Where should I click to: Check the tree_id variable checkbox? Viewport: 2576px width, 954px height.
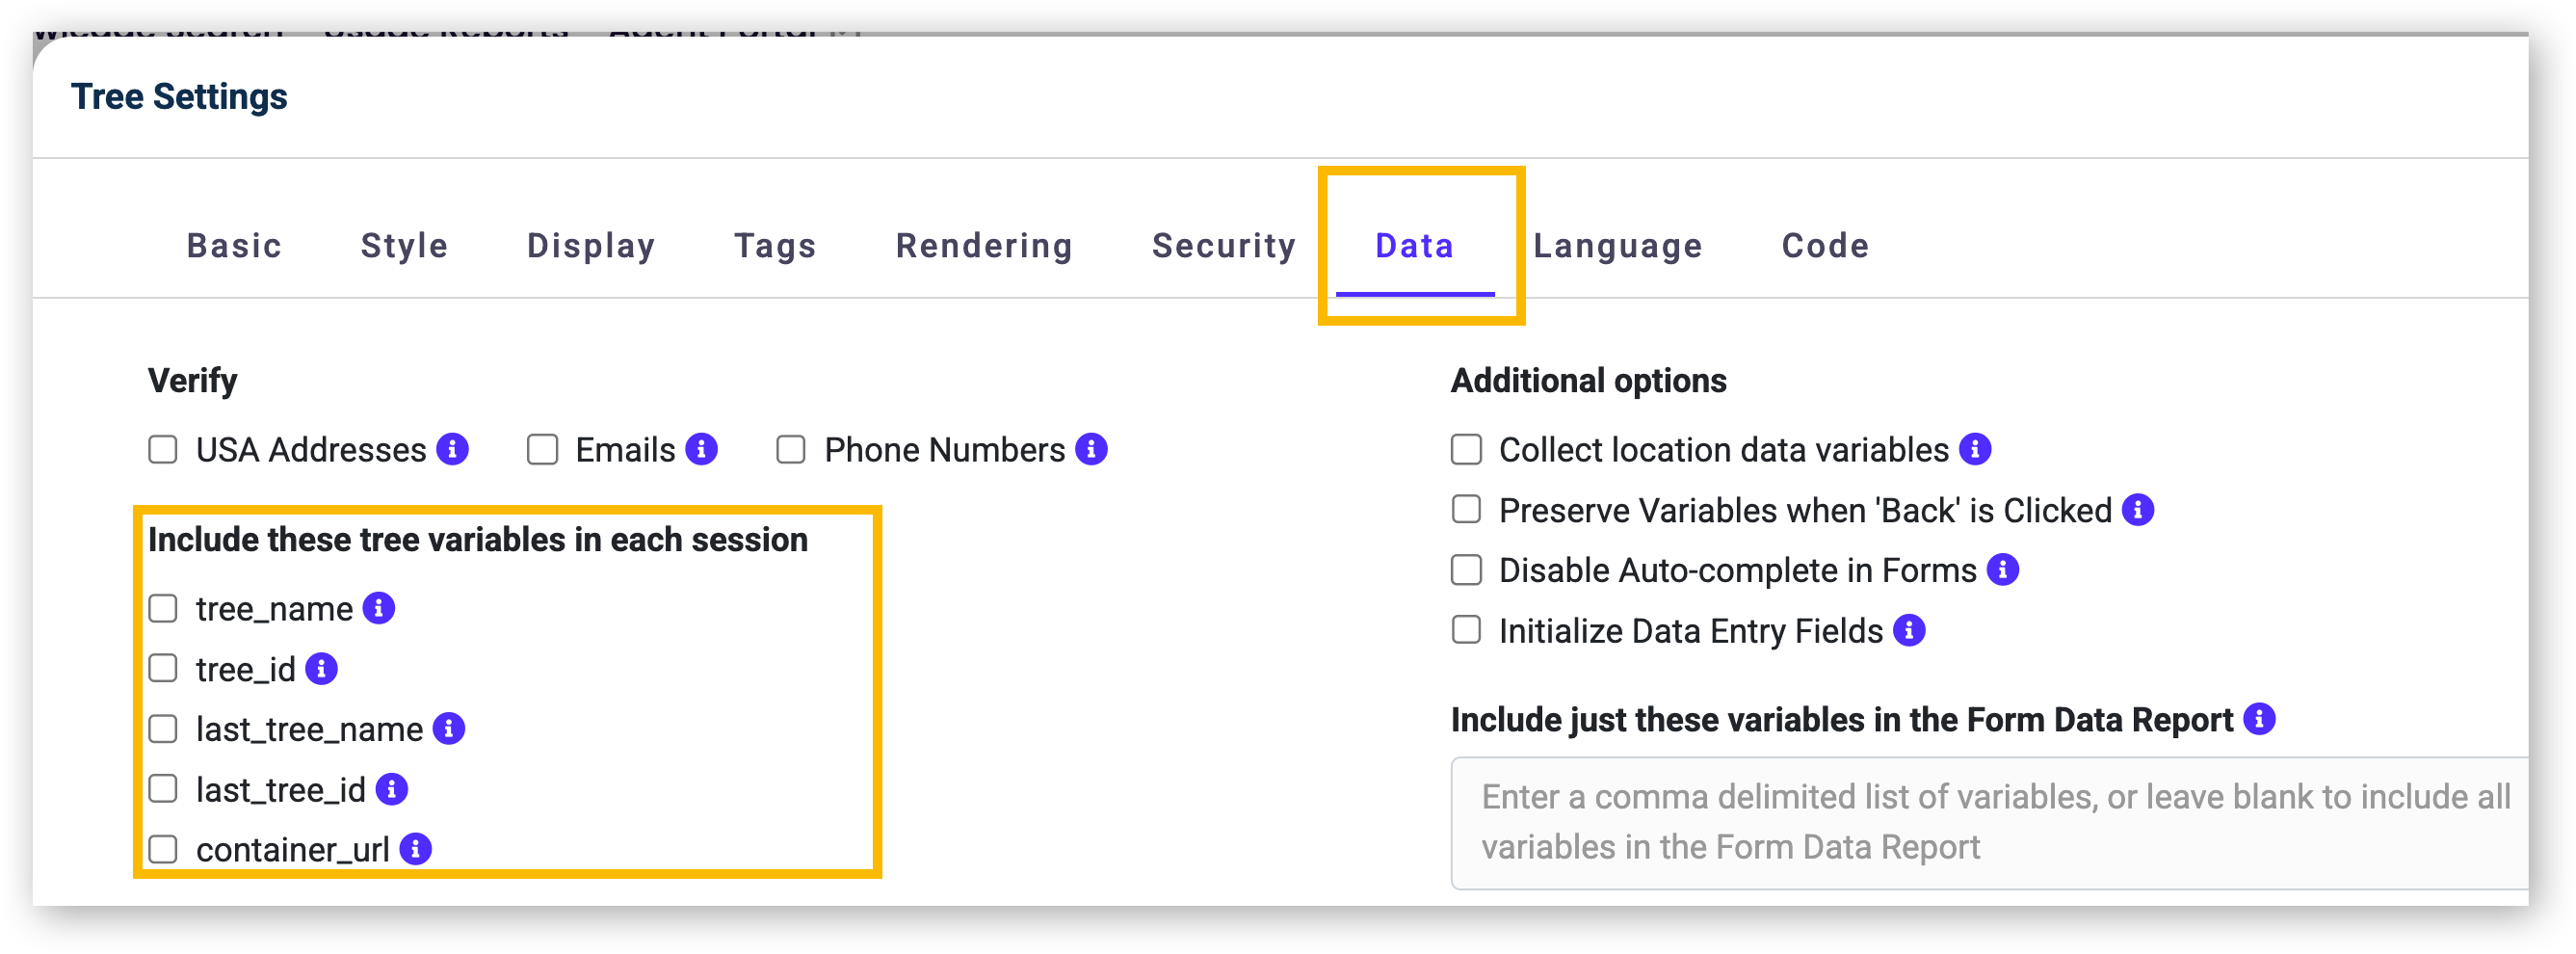(x=163, y=668)
